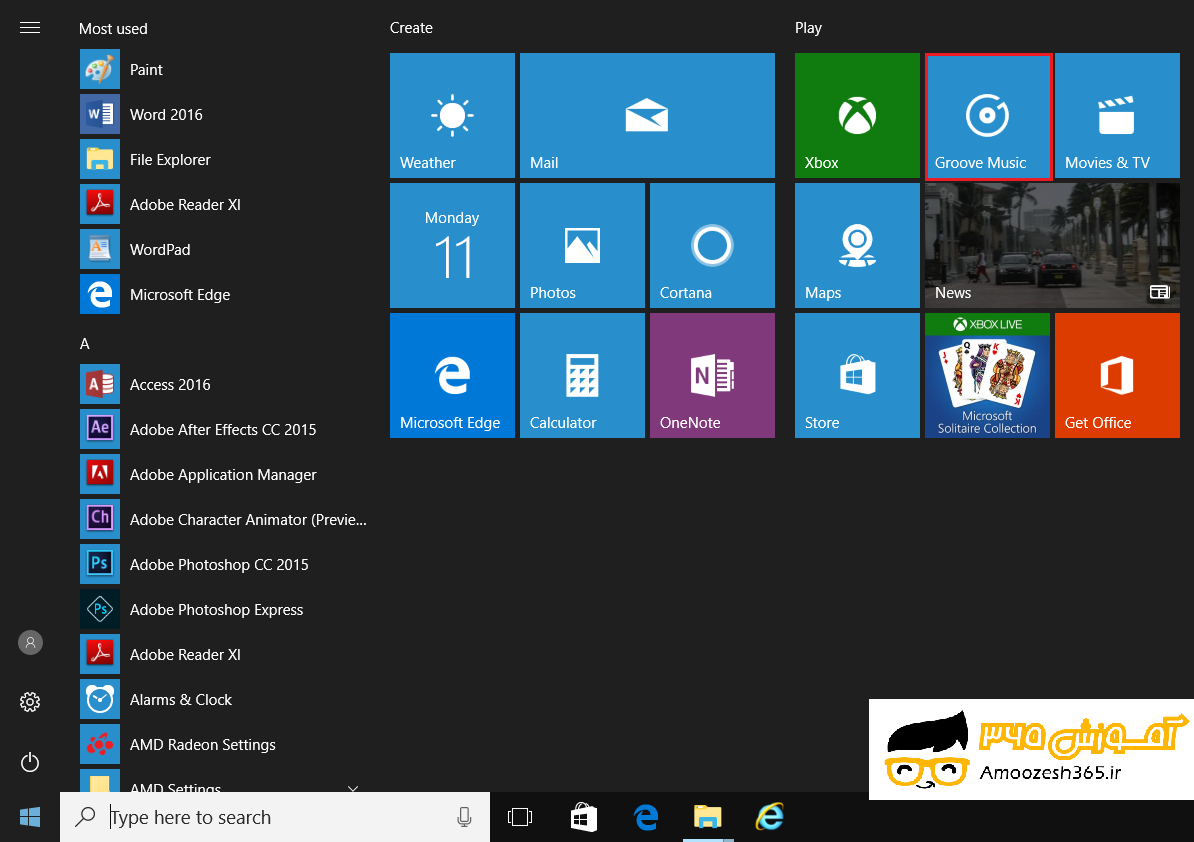Open Settings from the sidebar
The image size is (1194, 842).
pyautogui.click(x=29, y=702)
